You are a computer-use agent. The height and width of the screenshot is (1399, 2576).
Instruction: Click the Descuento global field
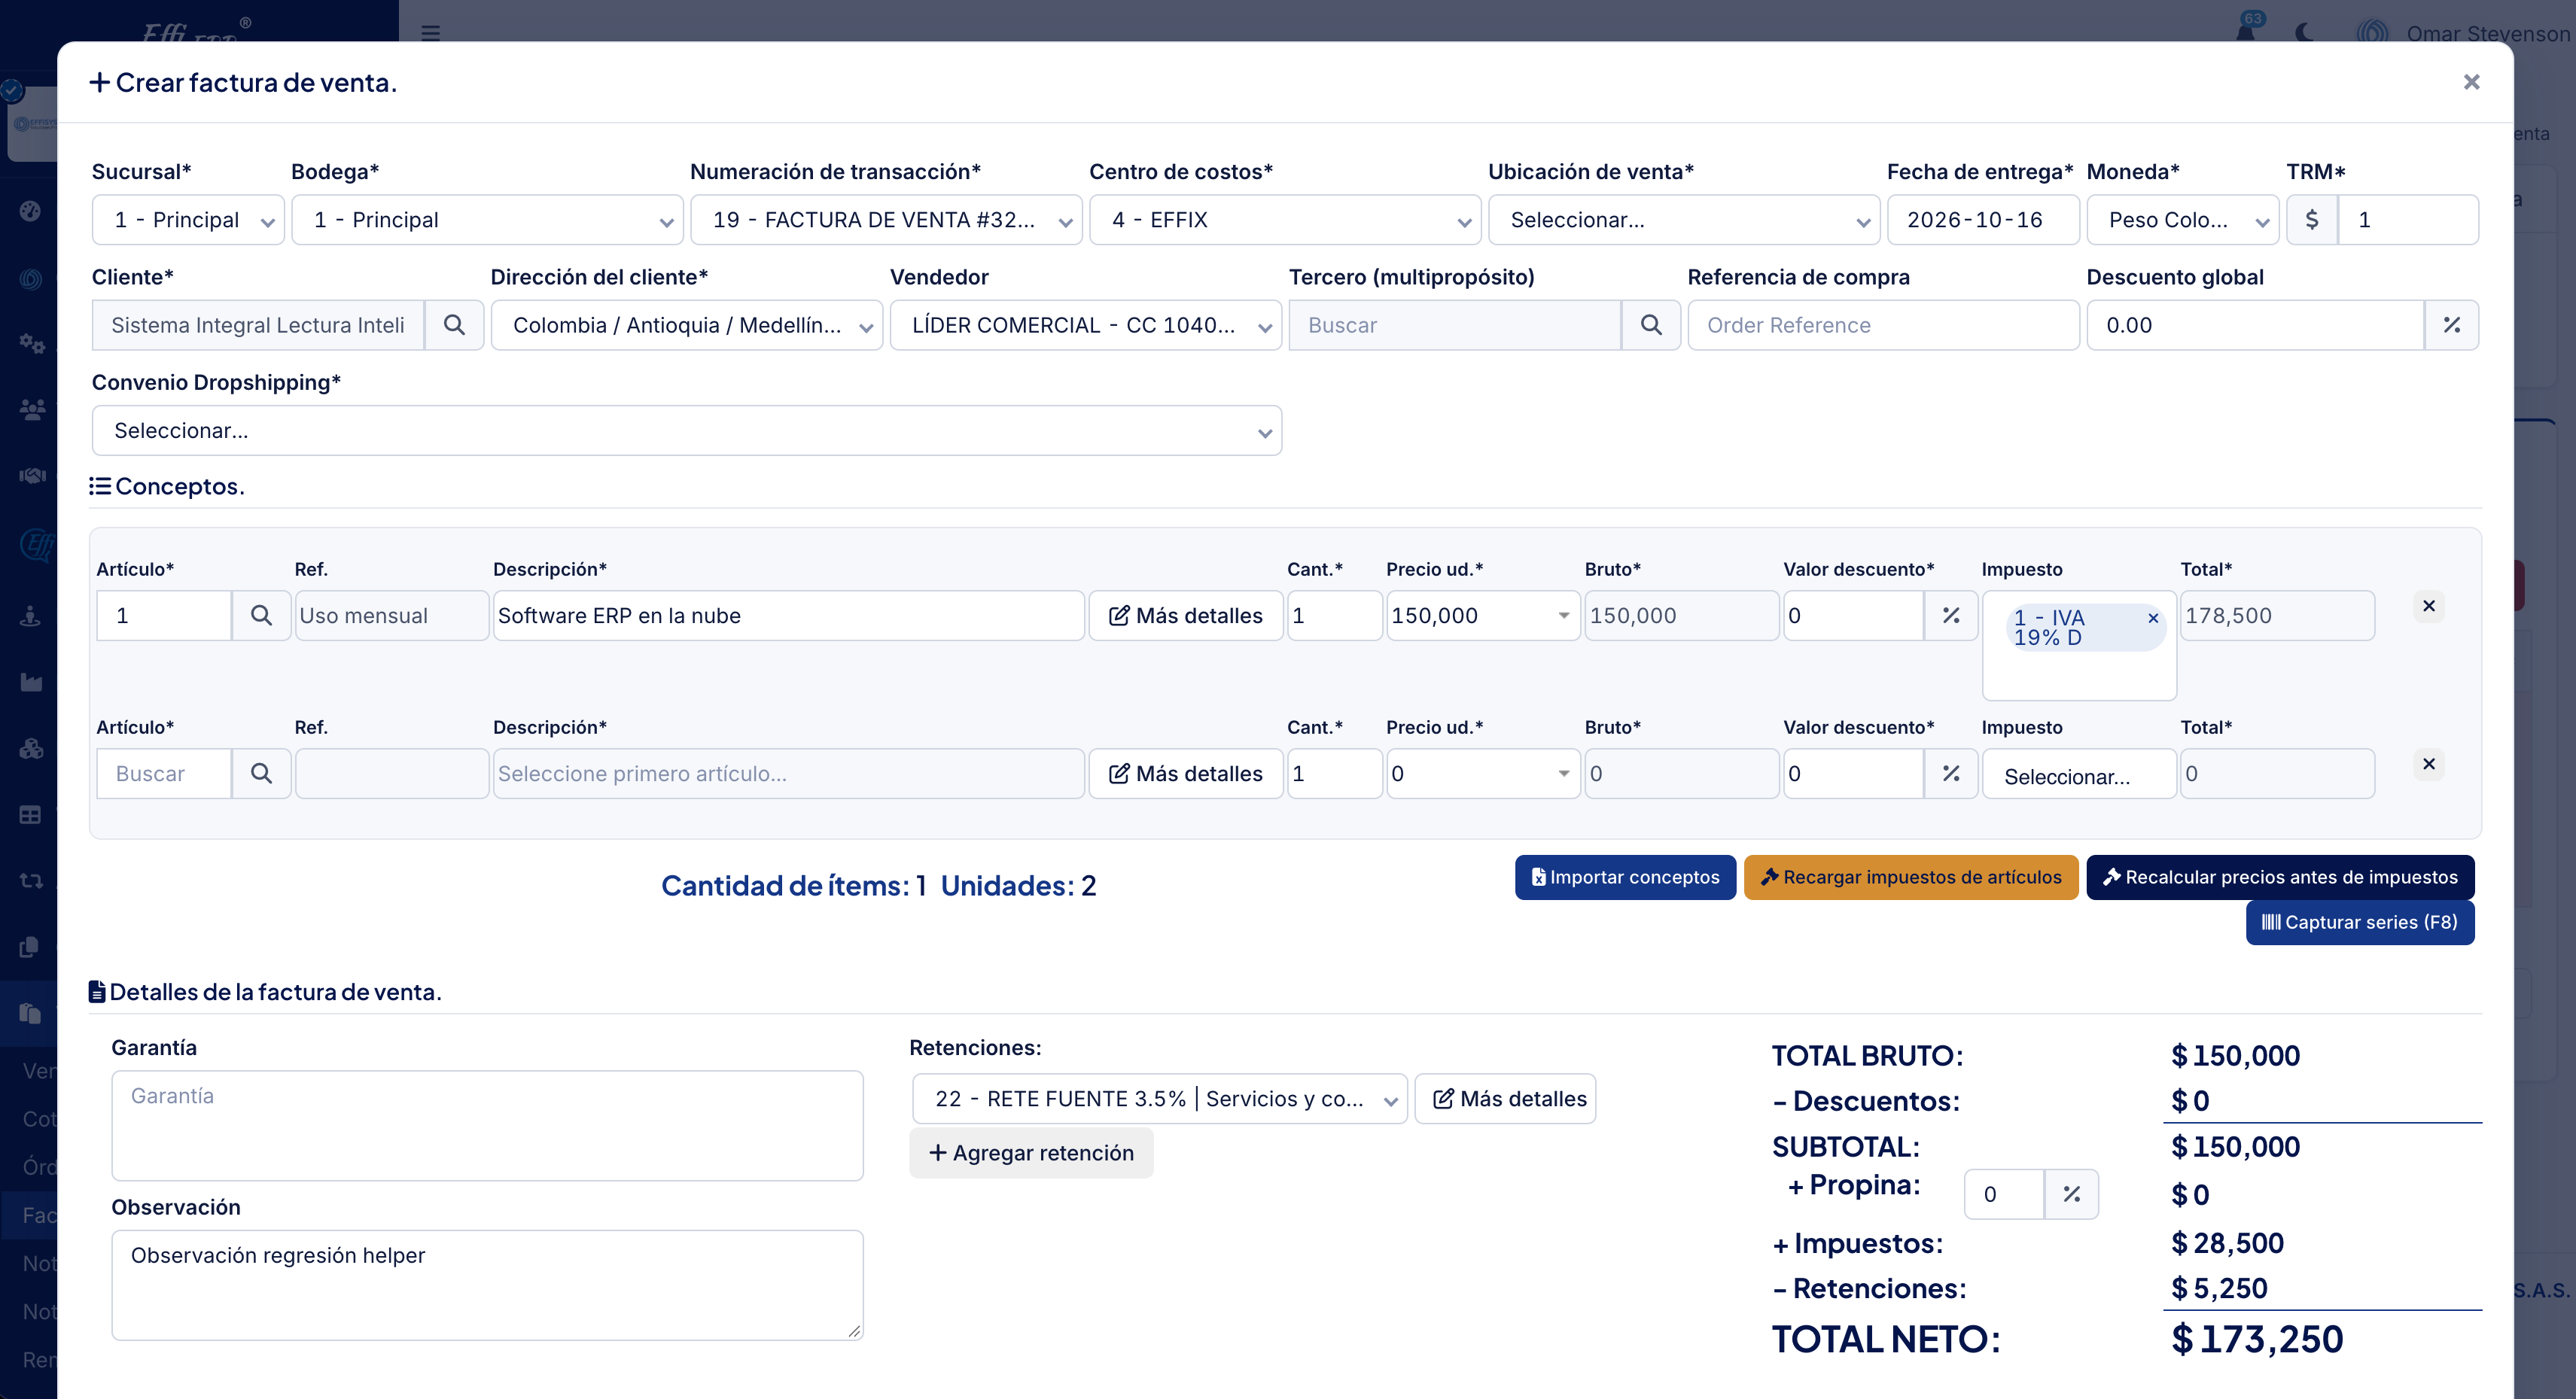(x=2255, y=325)
